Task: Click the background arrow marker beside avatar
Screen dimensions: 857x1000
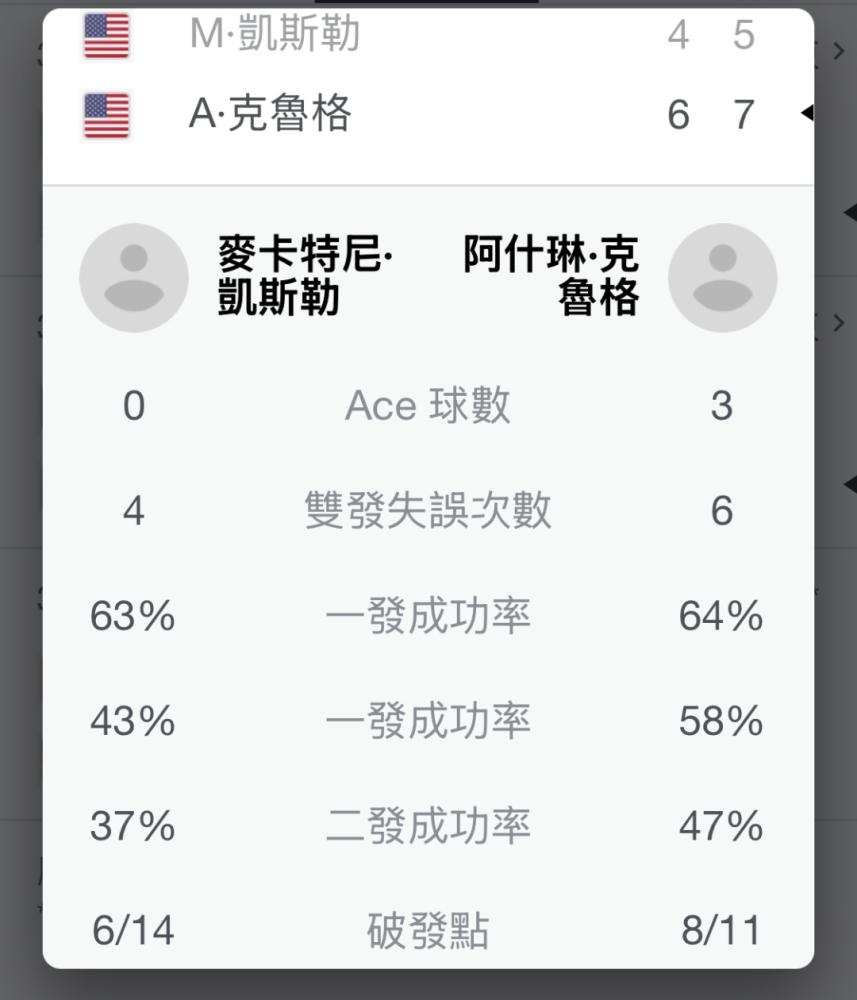Action: click(850, 211)
